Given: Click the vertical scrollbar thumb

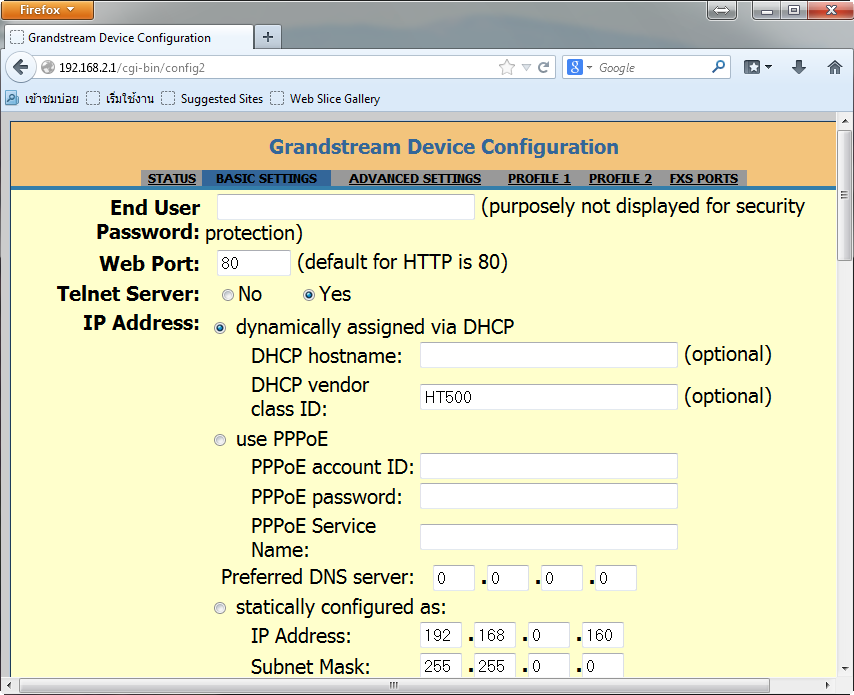Looking at the screenshot, I should pos(844,195).
